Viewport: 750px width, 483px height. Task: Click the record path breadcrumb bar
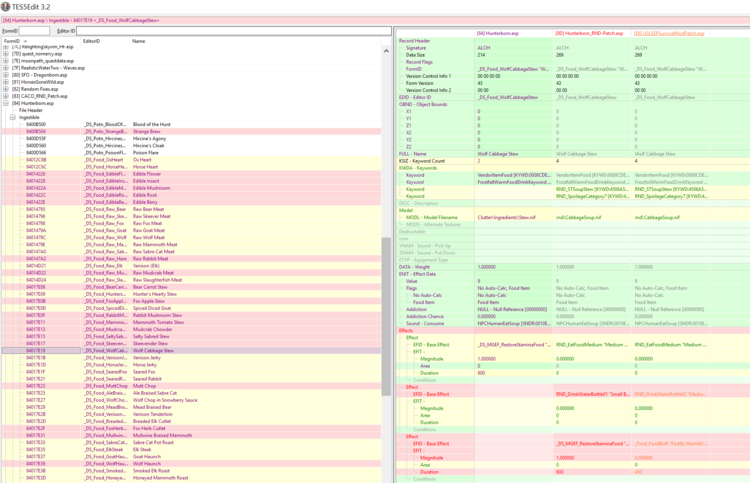pos(375,21)
